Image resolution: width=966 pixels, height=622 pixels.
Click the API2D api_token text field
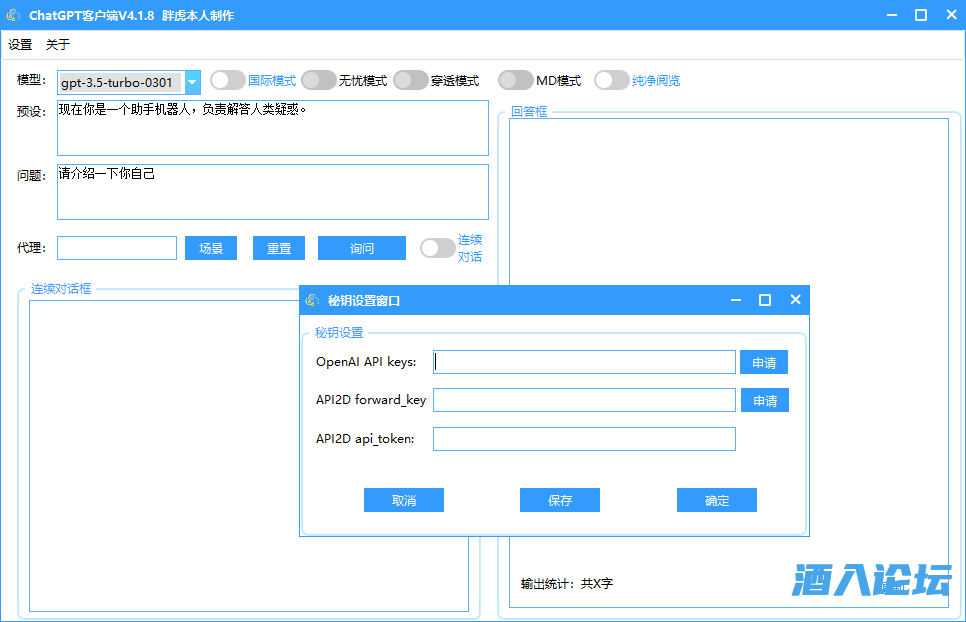(584, 439)
